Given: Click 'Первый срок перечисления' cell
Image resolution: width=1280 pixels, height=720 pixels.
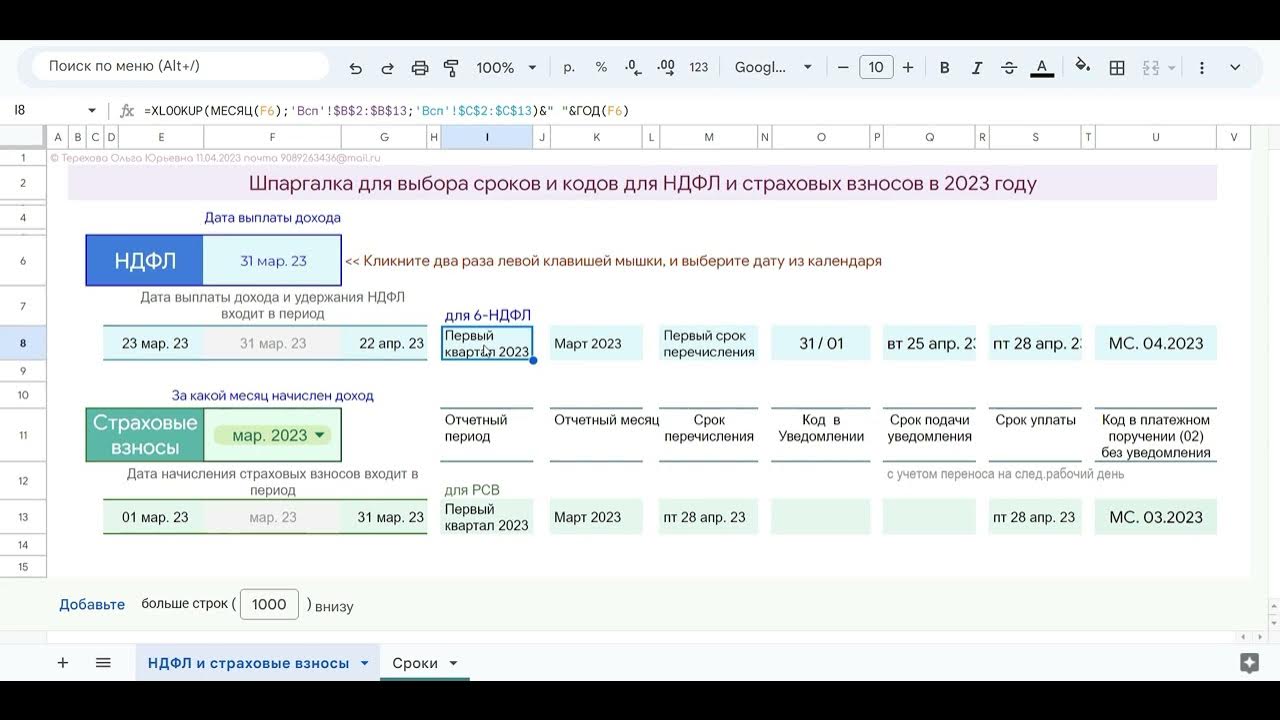Looking at the screenshot, I should (709, 343).
